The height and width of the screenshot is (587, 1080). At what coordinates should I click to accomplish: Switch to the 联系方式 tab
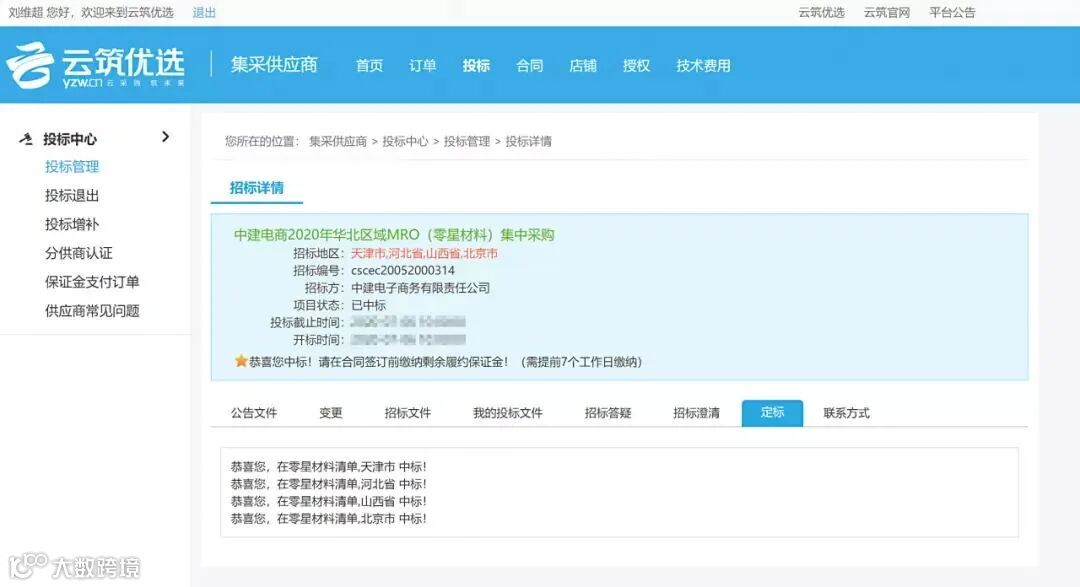click(847, 413)
